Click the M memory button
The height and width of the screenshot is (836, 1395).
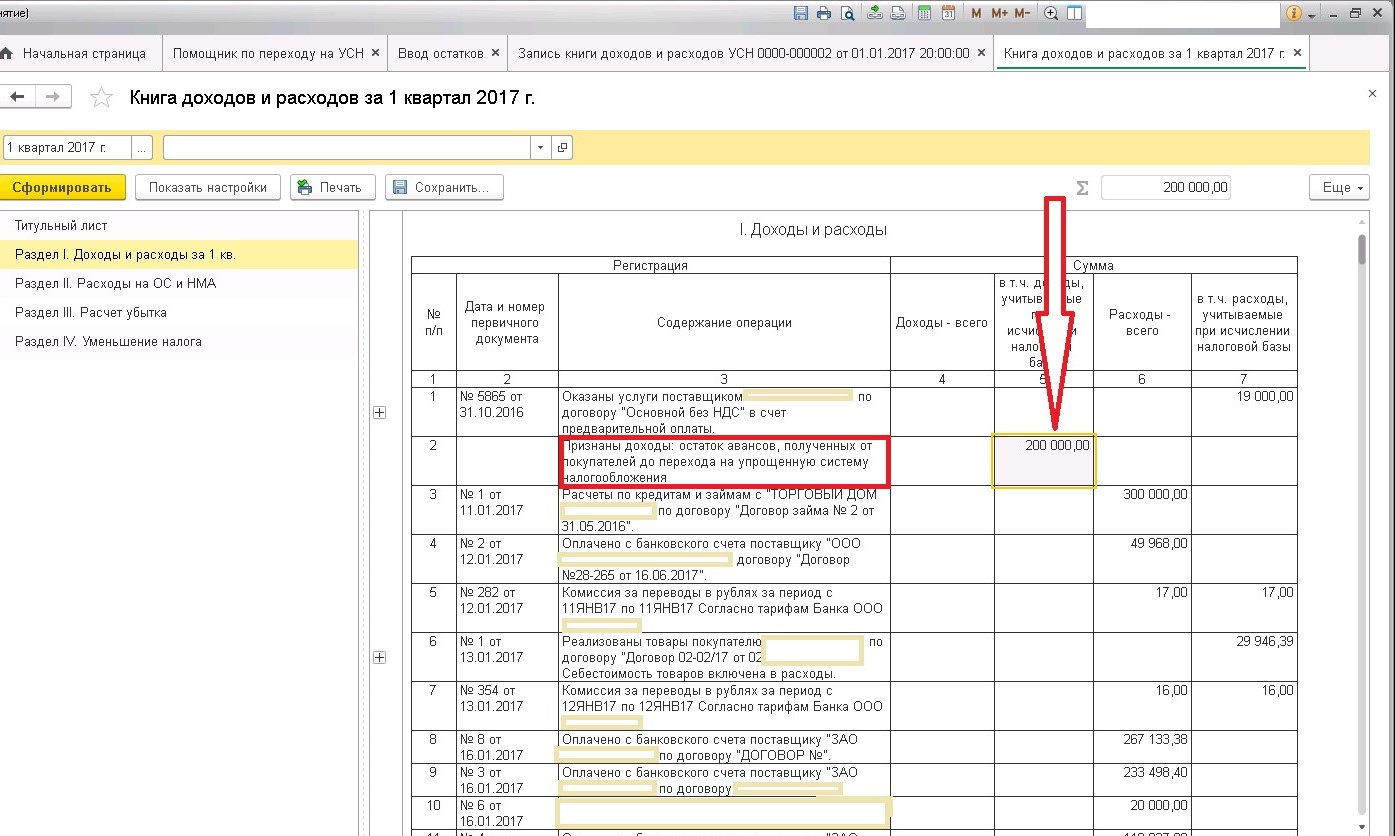[976, 14]
